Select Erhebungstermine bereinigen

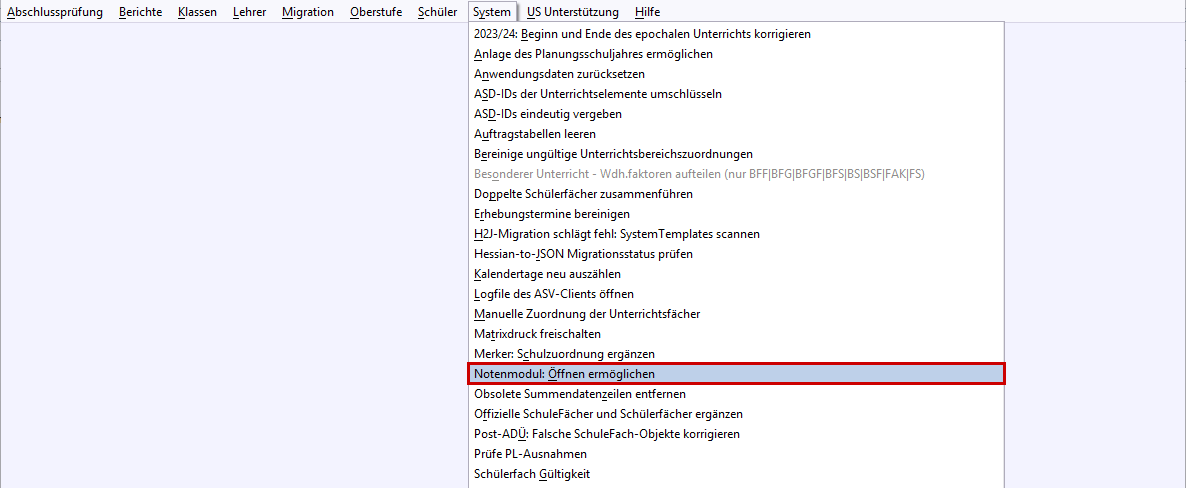737,214
